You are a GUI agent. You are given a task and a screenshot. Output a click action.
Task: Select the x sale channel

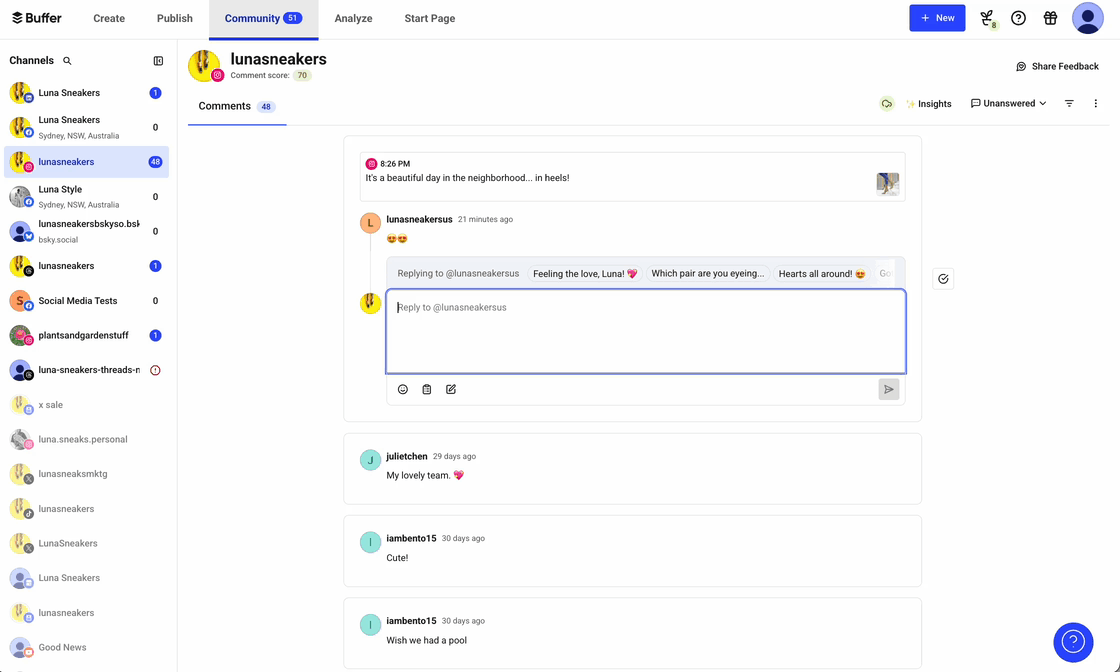(86, 405)
